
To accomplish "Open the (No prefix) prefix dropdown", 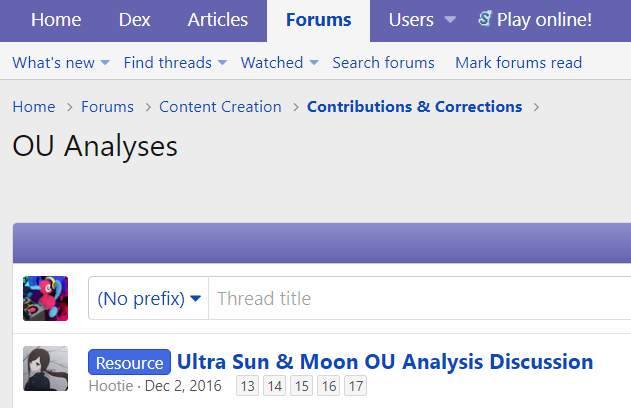I will click(x=148, y=299).
